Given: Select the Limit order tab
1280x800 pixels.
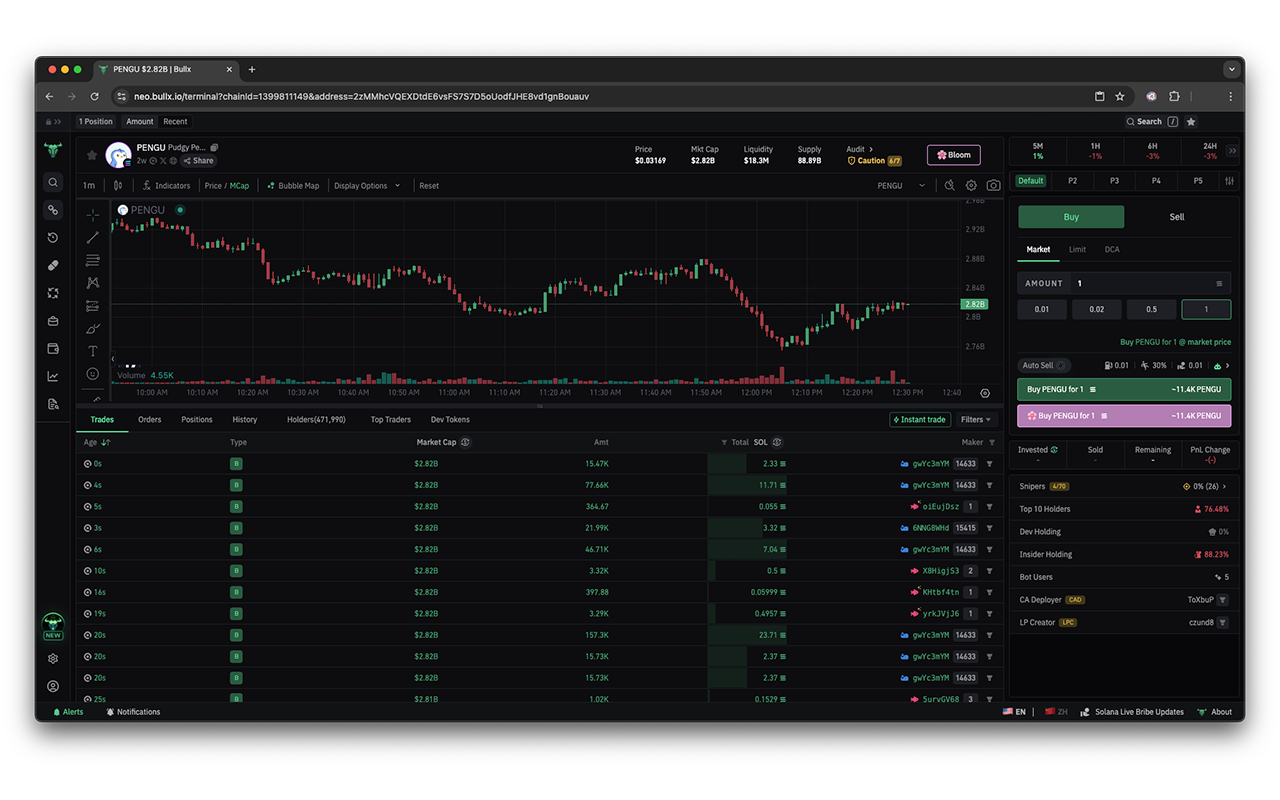Looking at the screenshot, I should 1077,250.
